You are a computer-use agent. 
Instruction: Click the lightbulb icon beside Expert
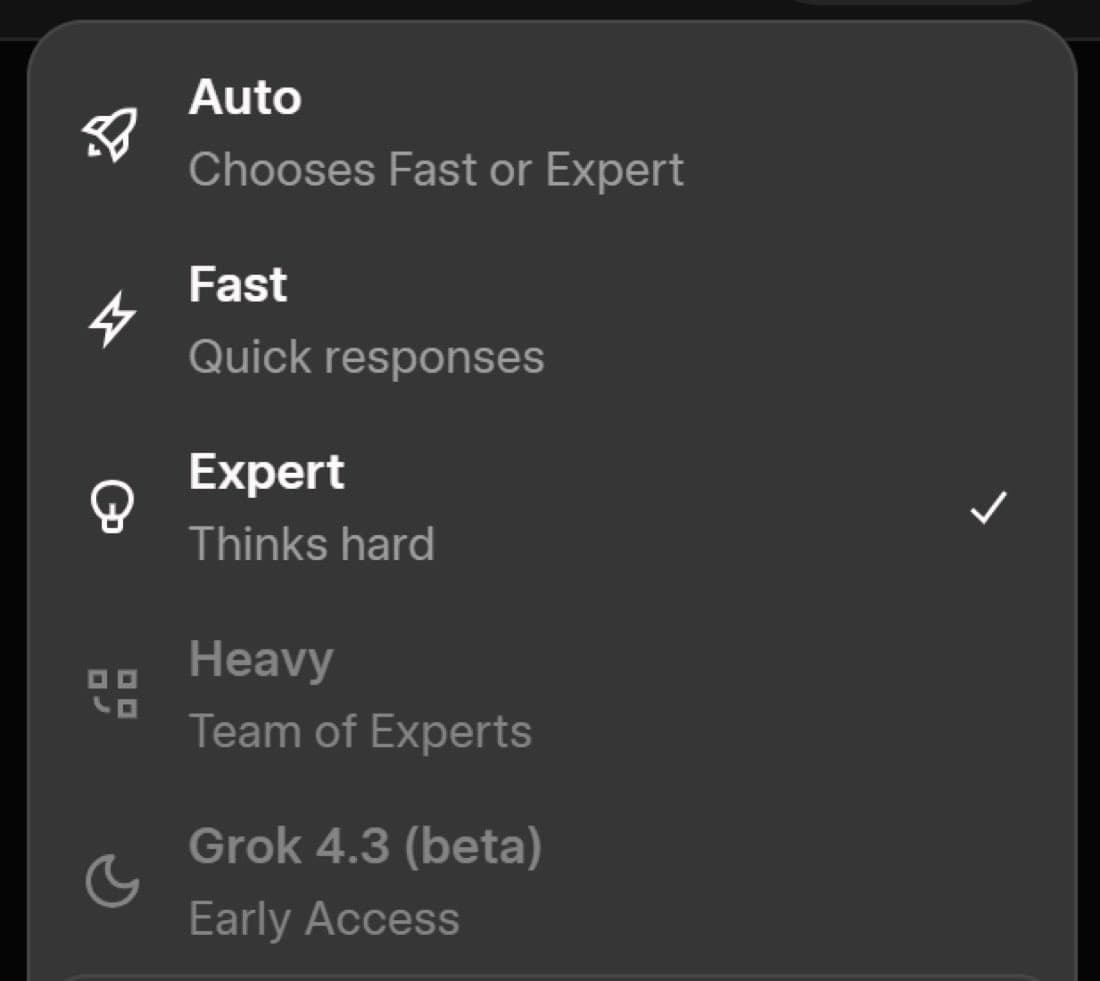pyautogui.click(x=114, y=506)
